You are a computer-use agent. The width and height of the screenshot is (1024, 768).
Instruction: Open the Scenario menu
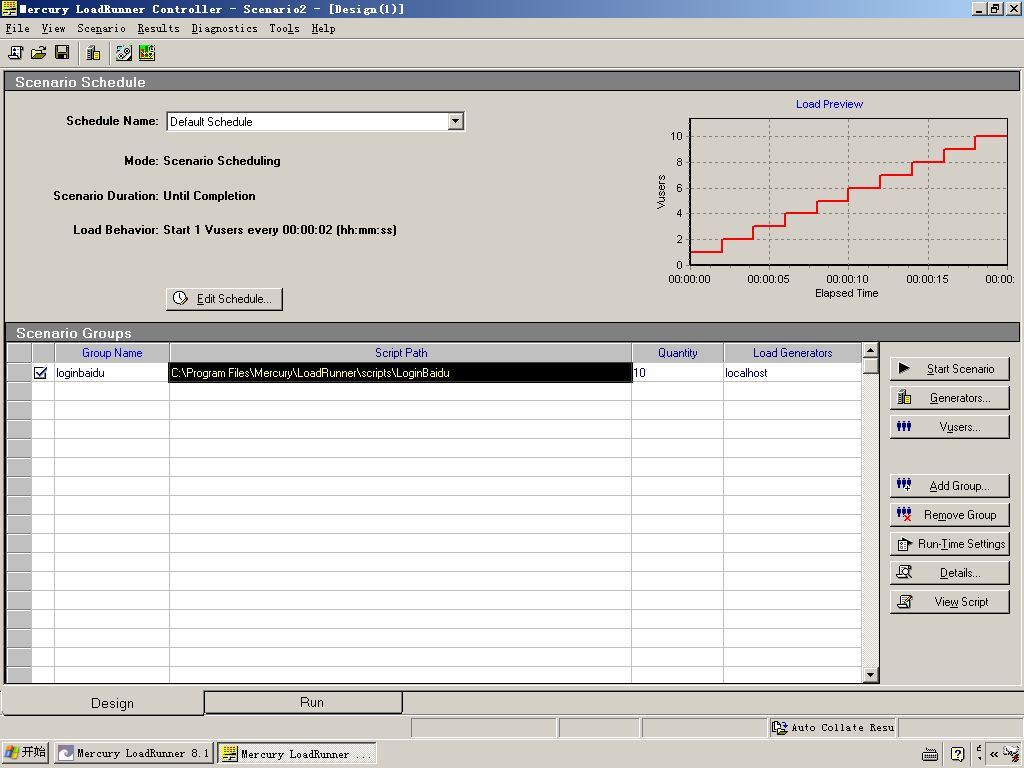click(x=101, y=29)
